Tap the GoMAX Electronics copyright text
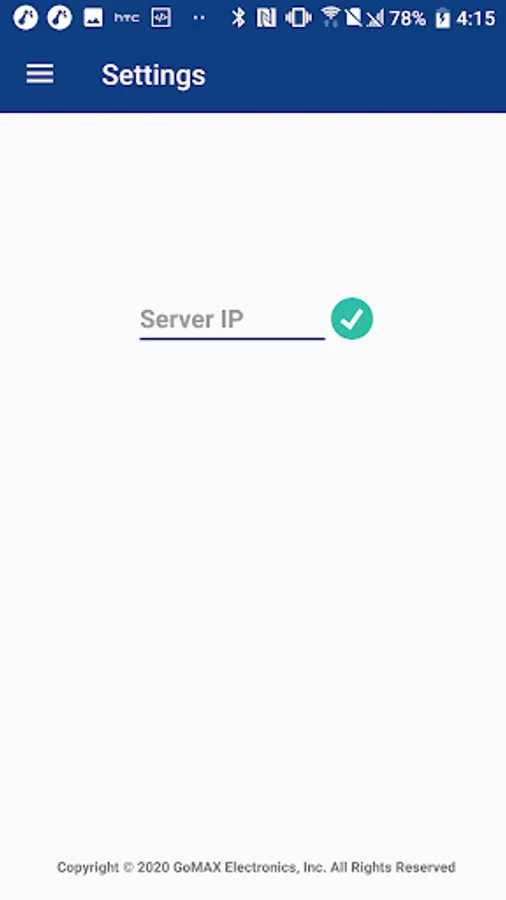Screen dimensions: 506x900 point(256,867)
